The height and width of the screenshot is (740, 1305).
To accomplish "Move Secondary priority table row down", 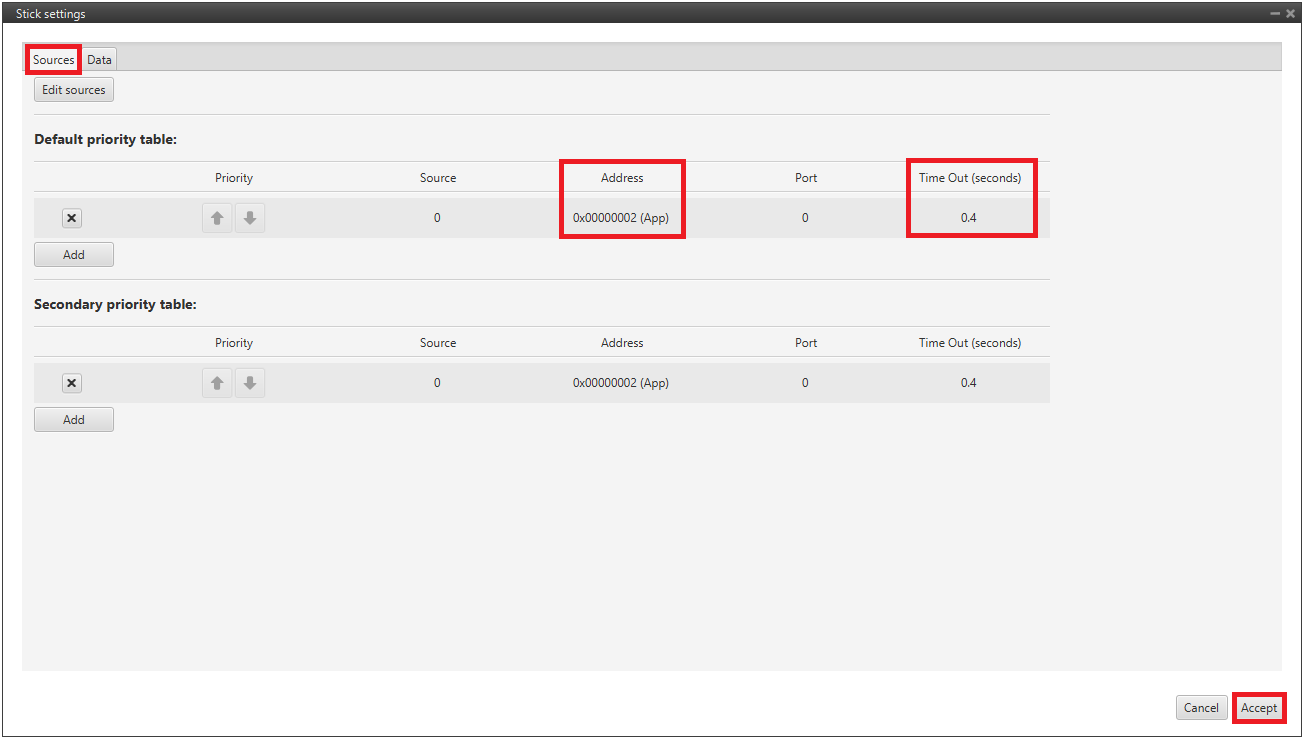I will click(250, 383).
